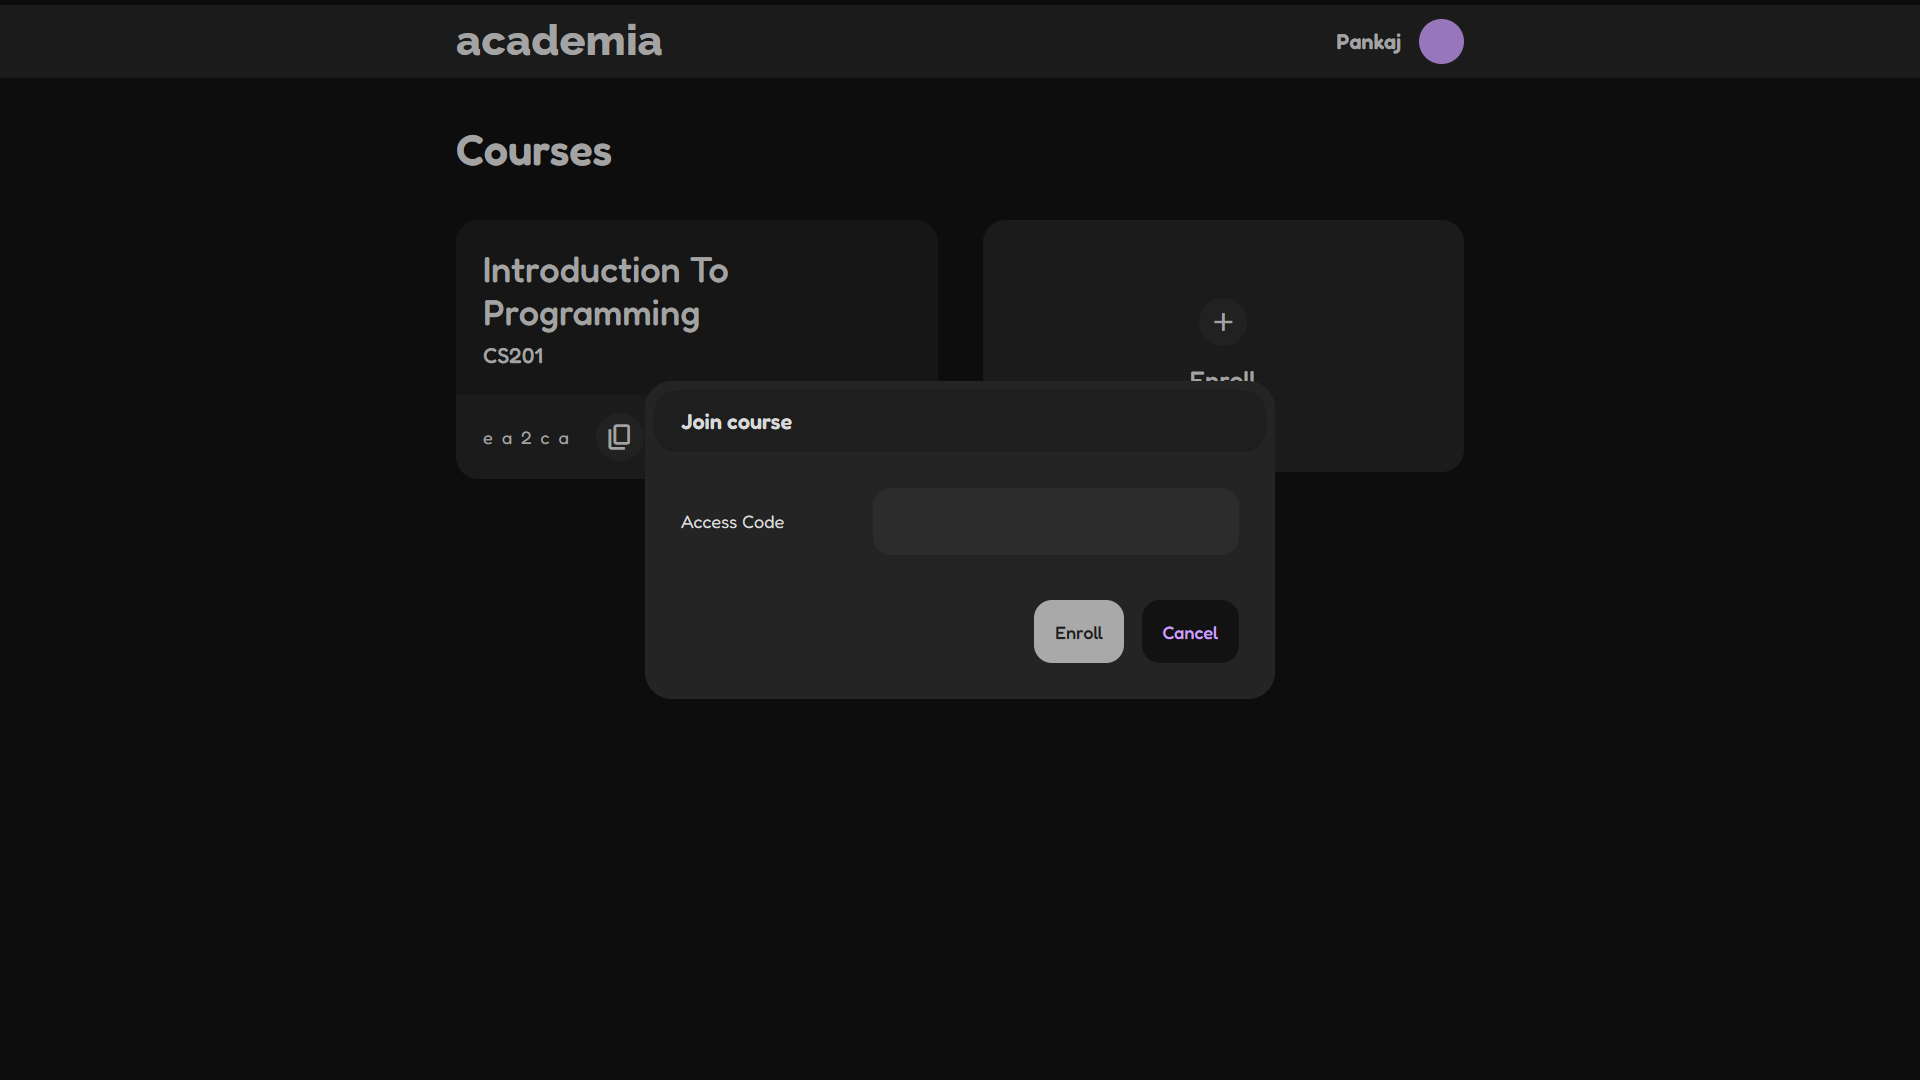The height and width of the screenshot is (1080, 1920).
Task: Click the Access Code input field
Action: click(x=1055, y=521)
